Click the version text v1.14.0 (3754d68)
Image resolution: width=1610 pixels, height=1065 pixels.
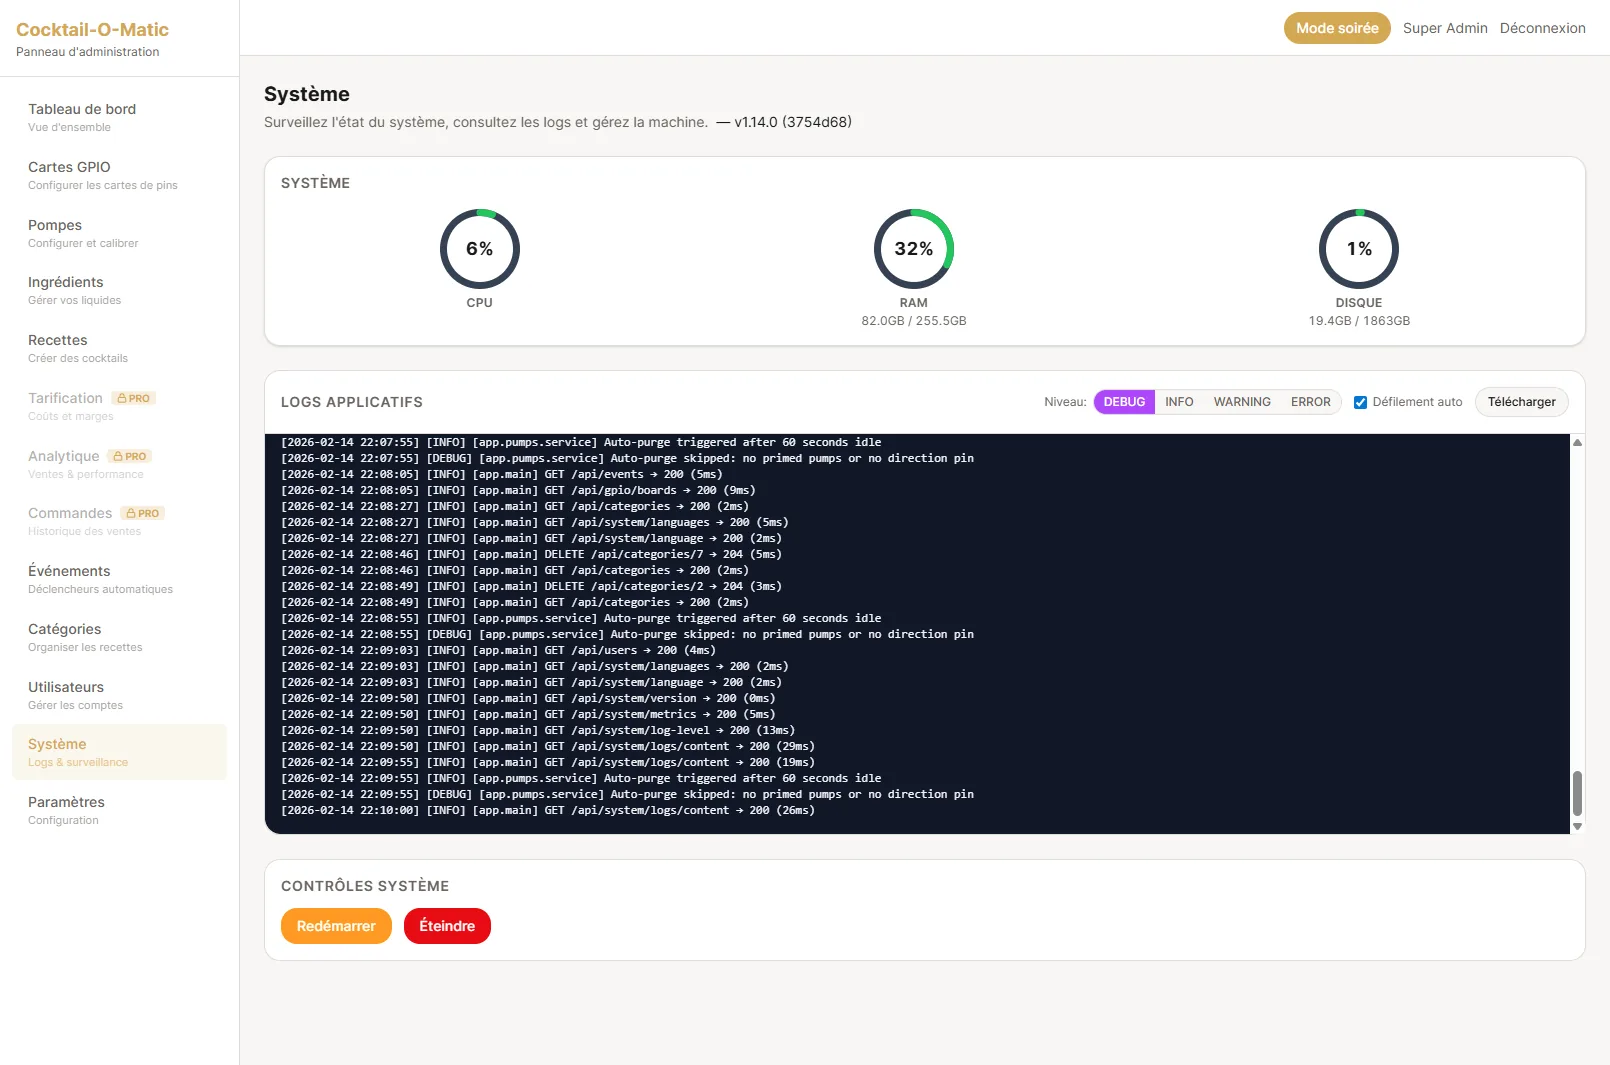point(793,122)
